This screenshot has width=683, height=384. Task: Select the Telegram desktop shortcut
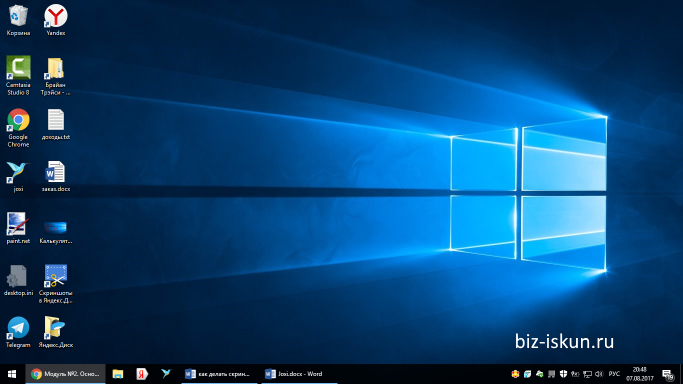(18, 332)
